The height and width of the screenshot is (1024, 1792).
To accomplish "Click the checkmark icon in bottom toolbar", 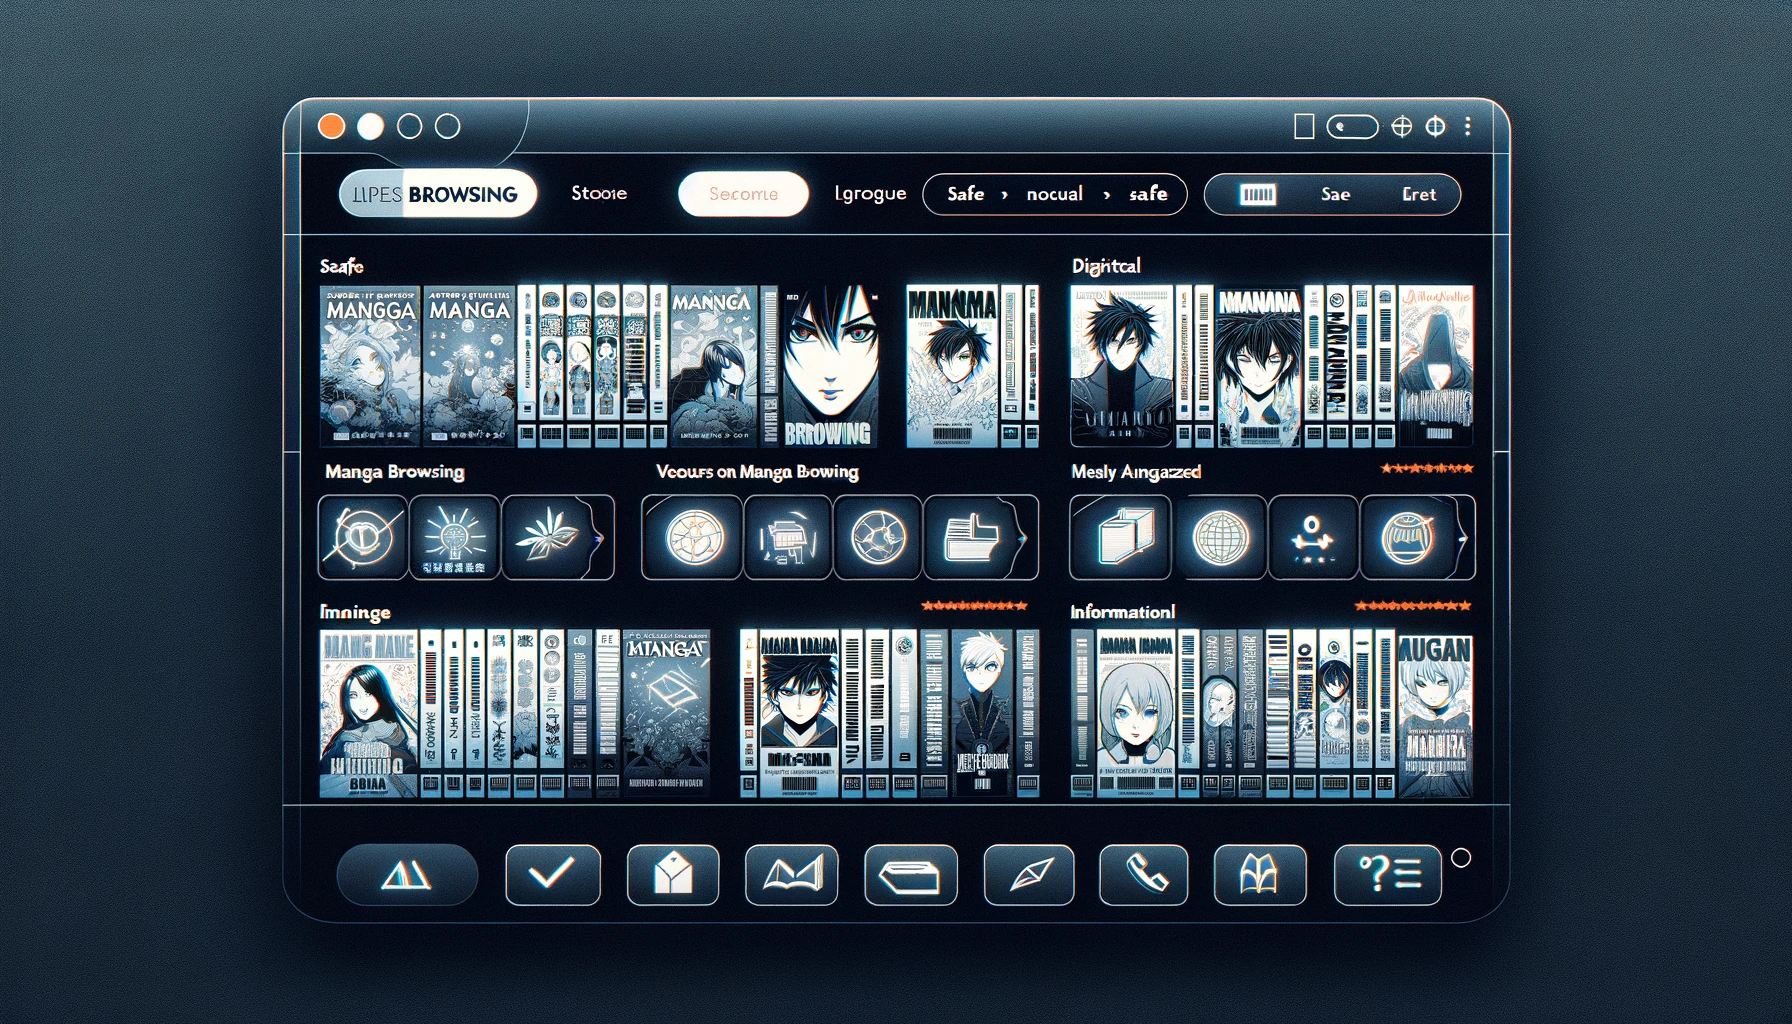I will (552, 875).
